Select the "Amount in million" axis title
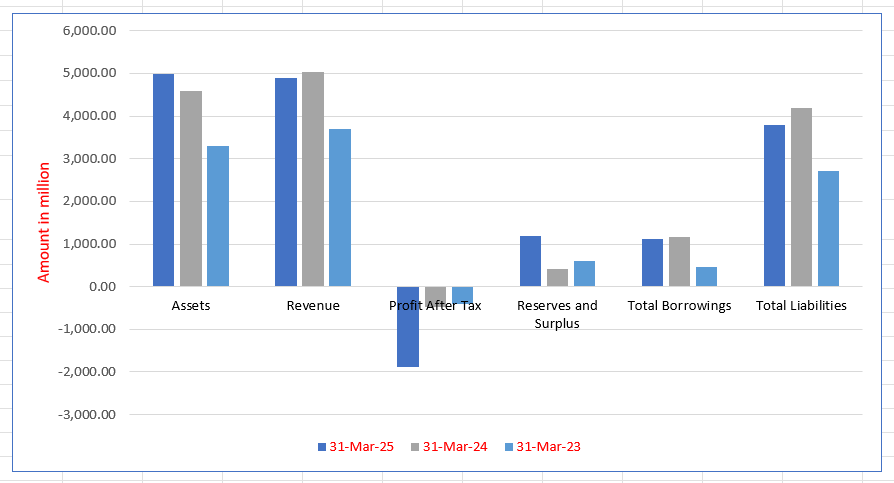This screenshot has height=483, width=894. 44,221
